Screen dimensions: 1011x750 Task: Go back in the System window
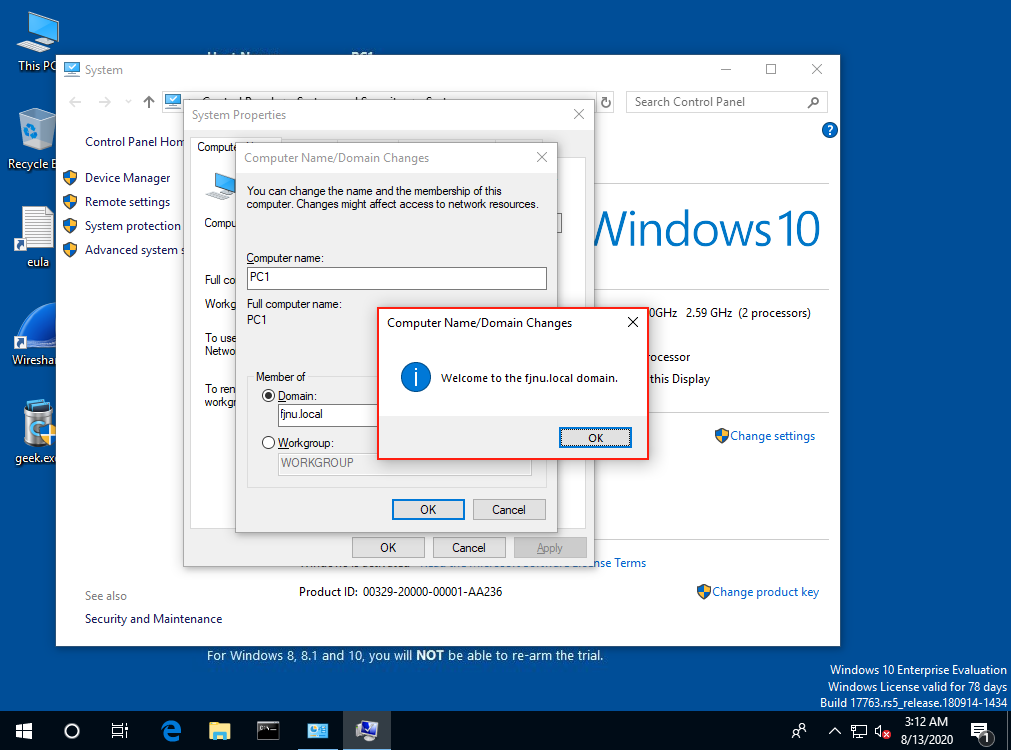click(75, 102)
